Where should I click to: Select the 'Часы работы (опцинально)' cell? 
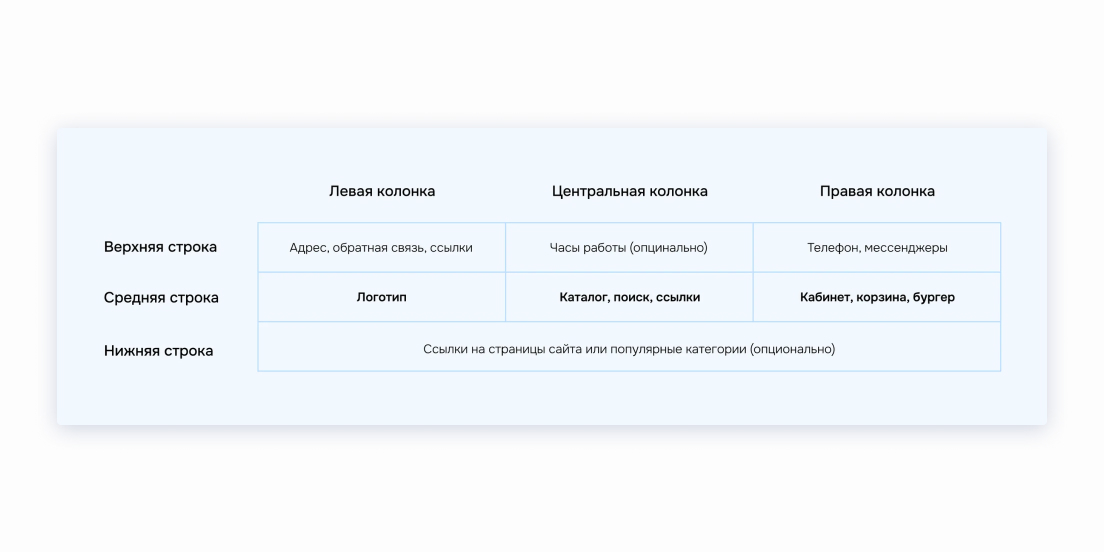pos(629,248)
